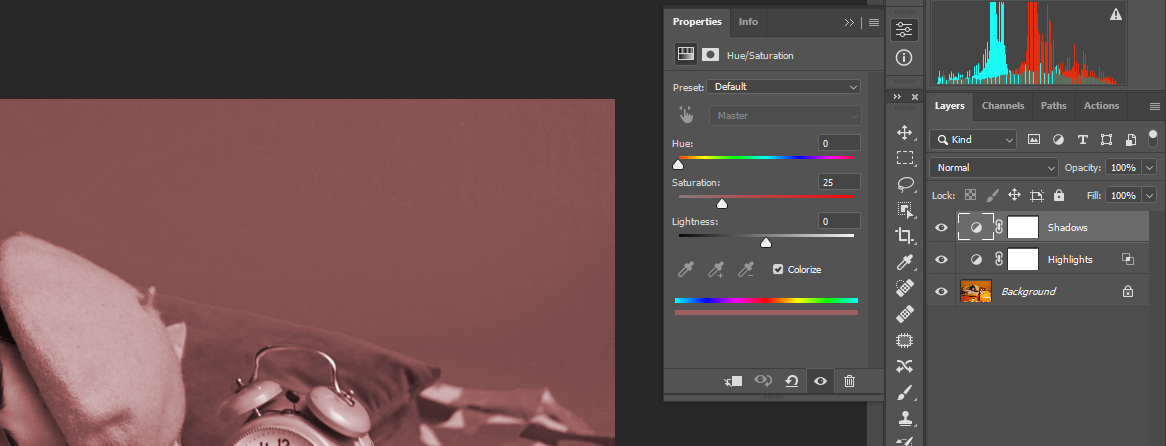Click the Saturation value field
The width and height of the screenshot is (1166, 446).
(840, 181)
